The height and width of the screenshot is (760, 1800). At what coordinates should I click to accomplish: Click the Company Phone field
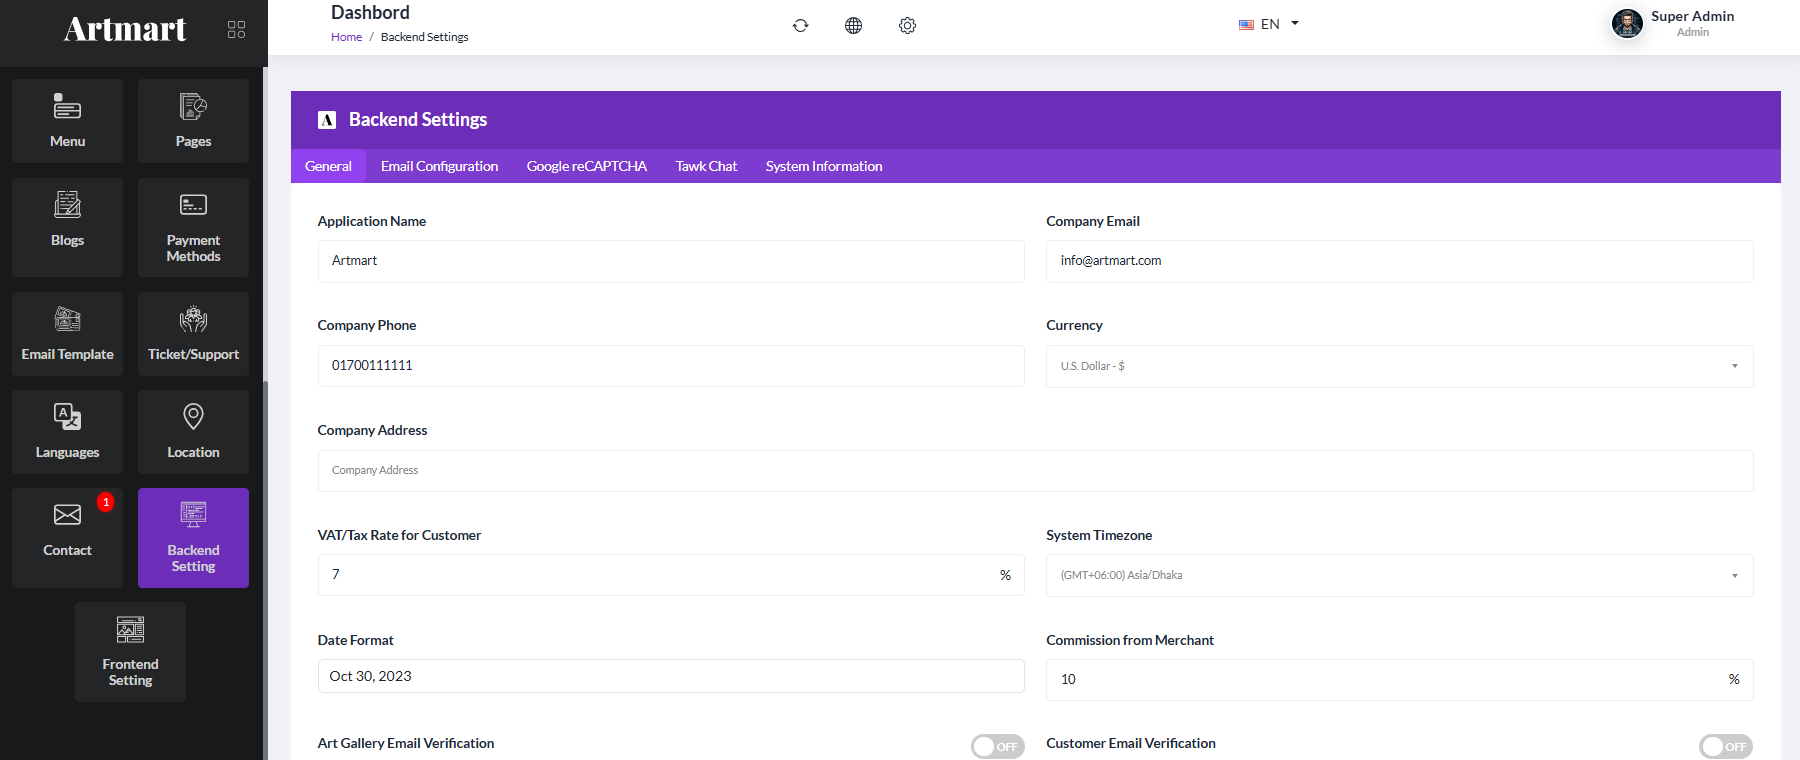pyautogui.click(x=671, y=366)
